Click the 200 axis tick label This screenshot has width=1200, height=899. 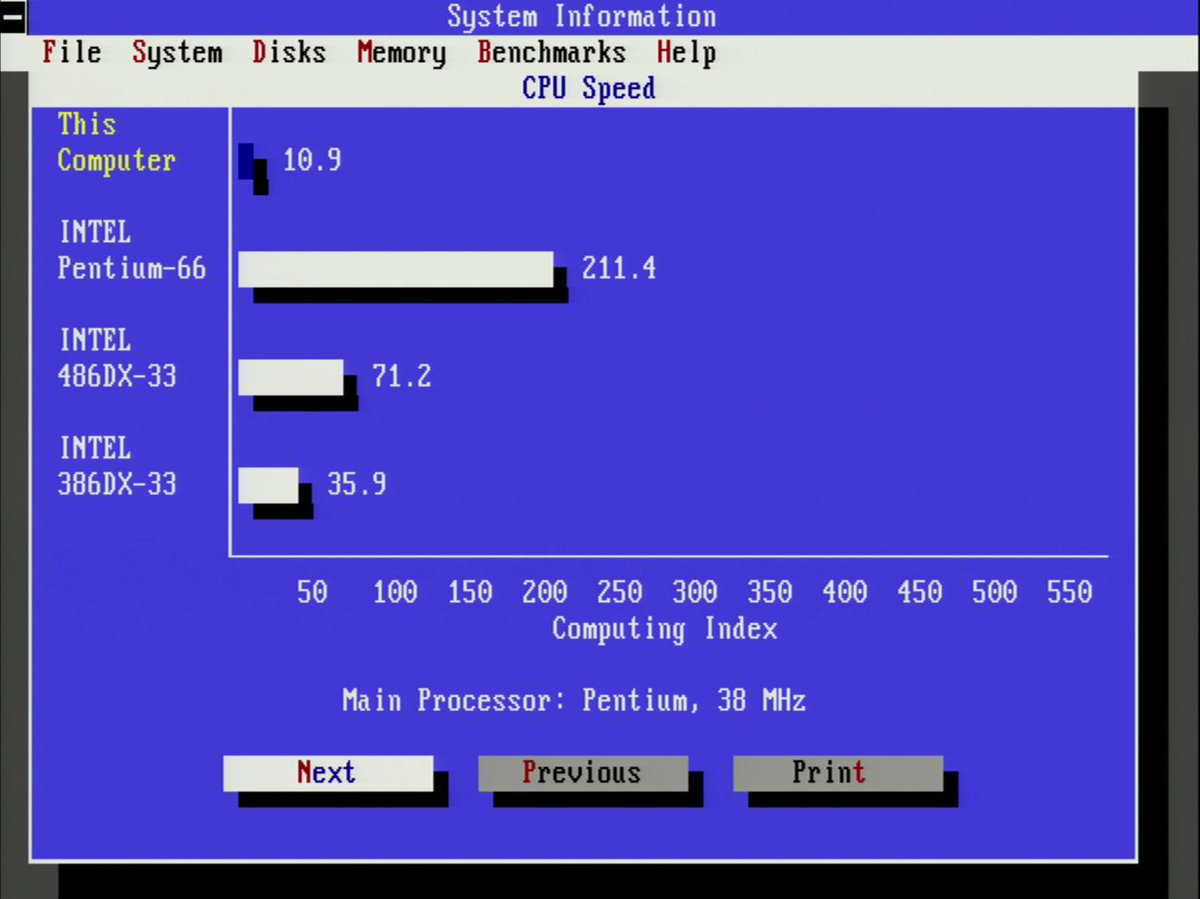tap(545, 592)
